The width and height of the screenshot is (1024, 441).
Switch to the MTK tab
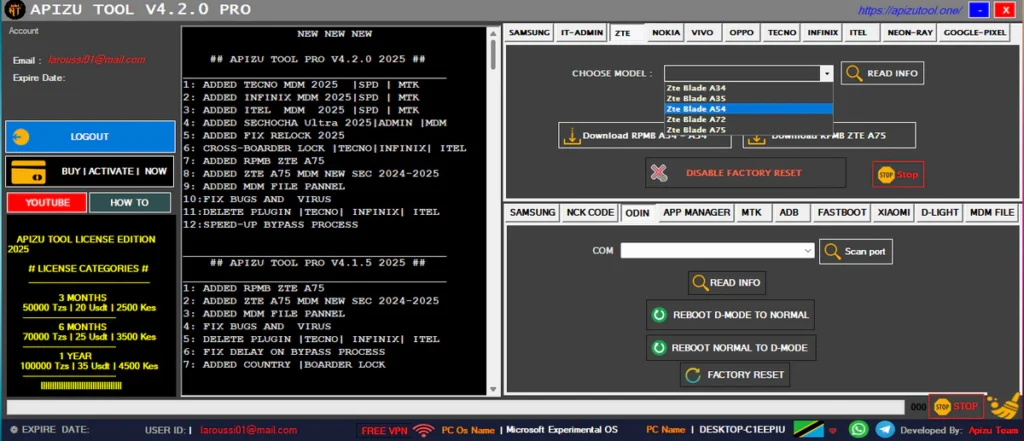(x=752, y=212)
